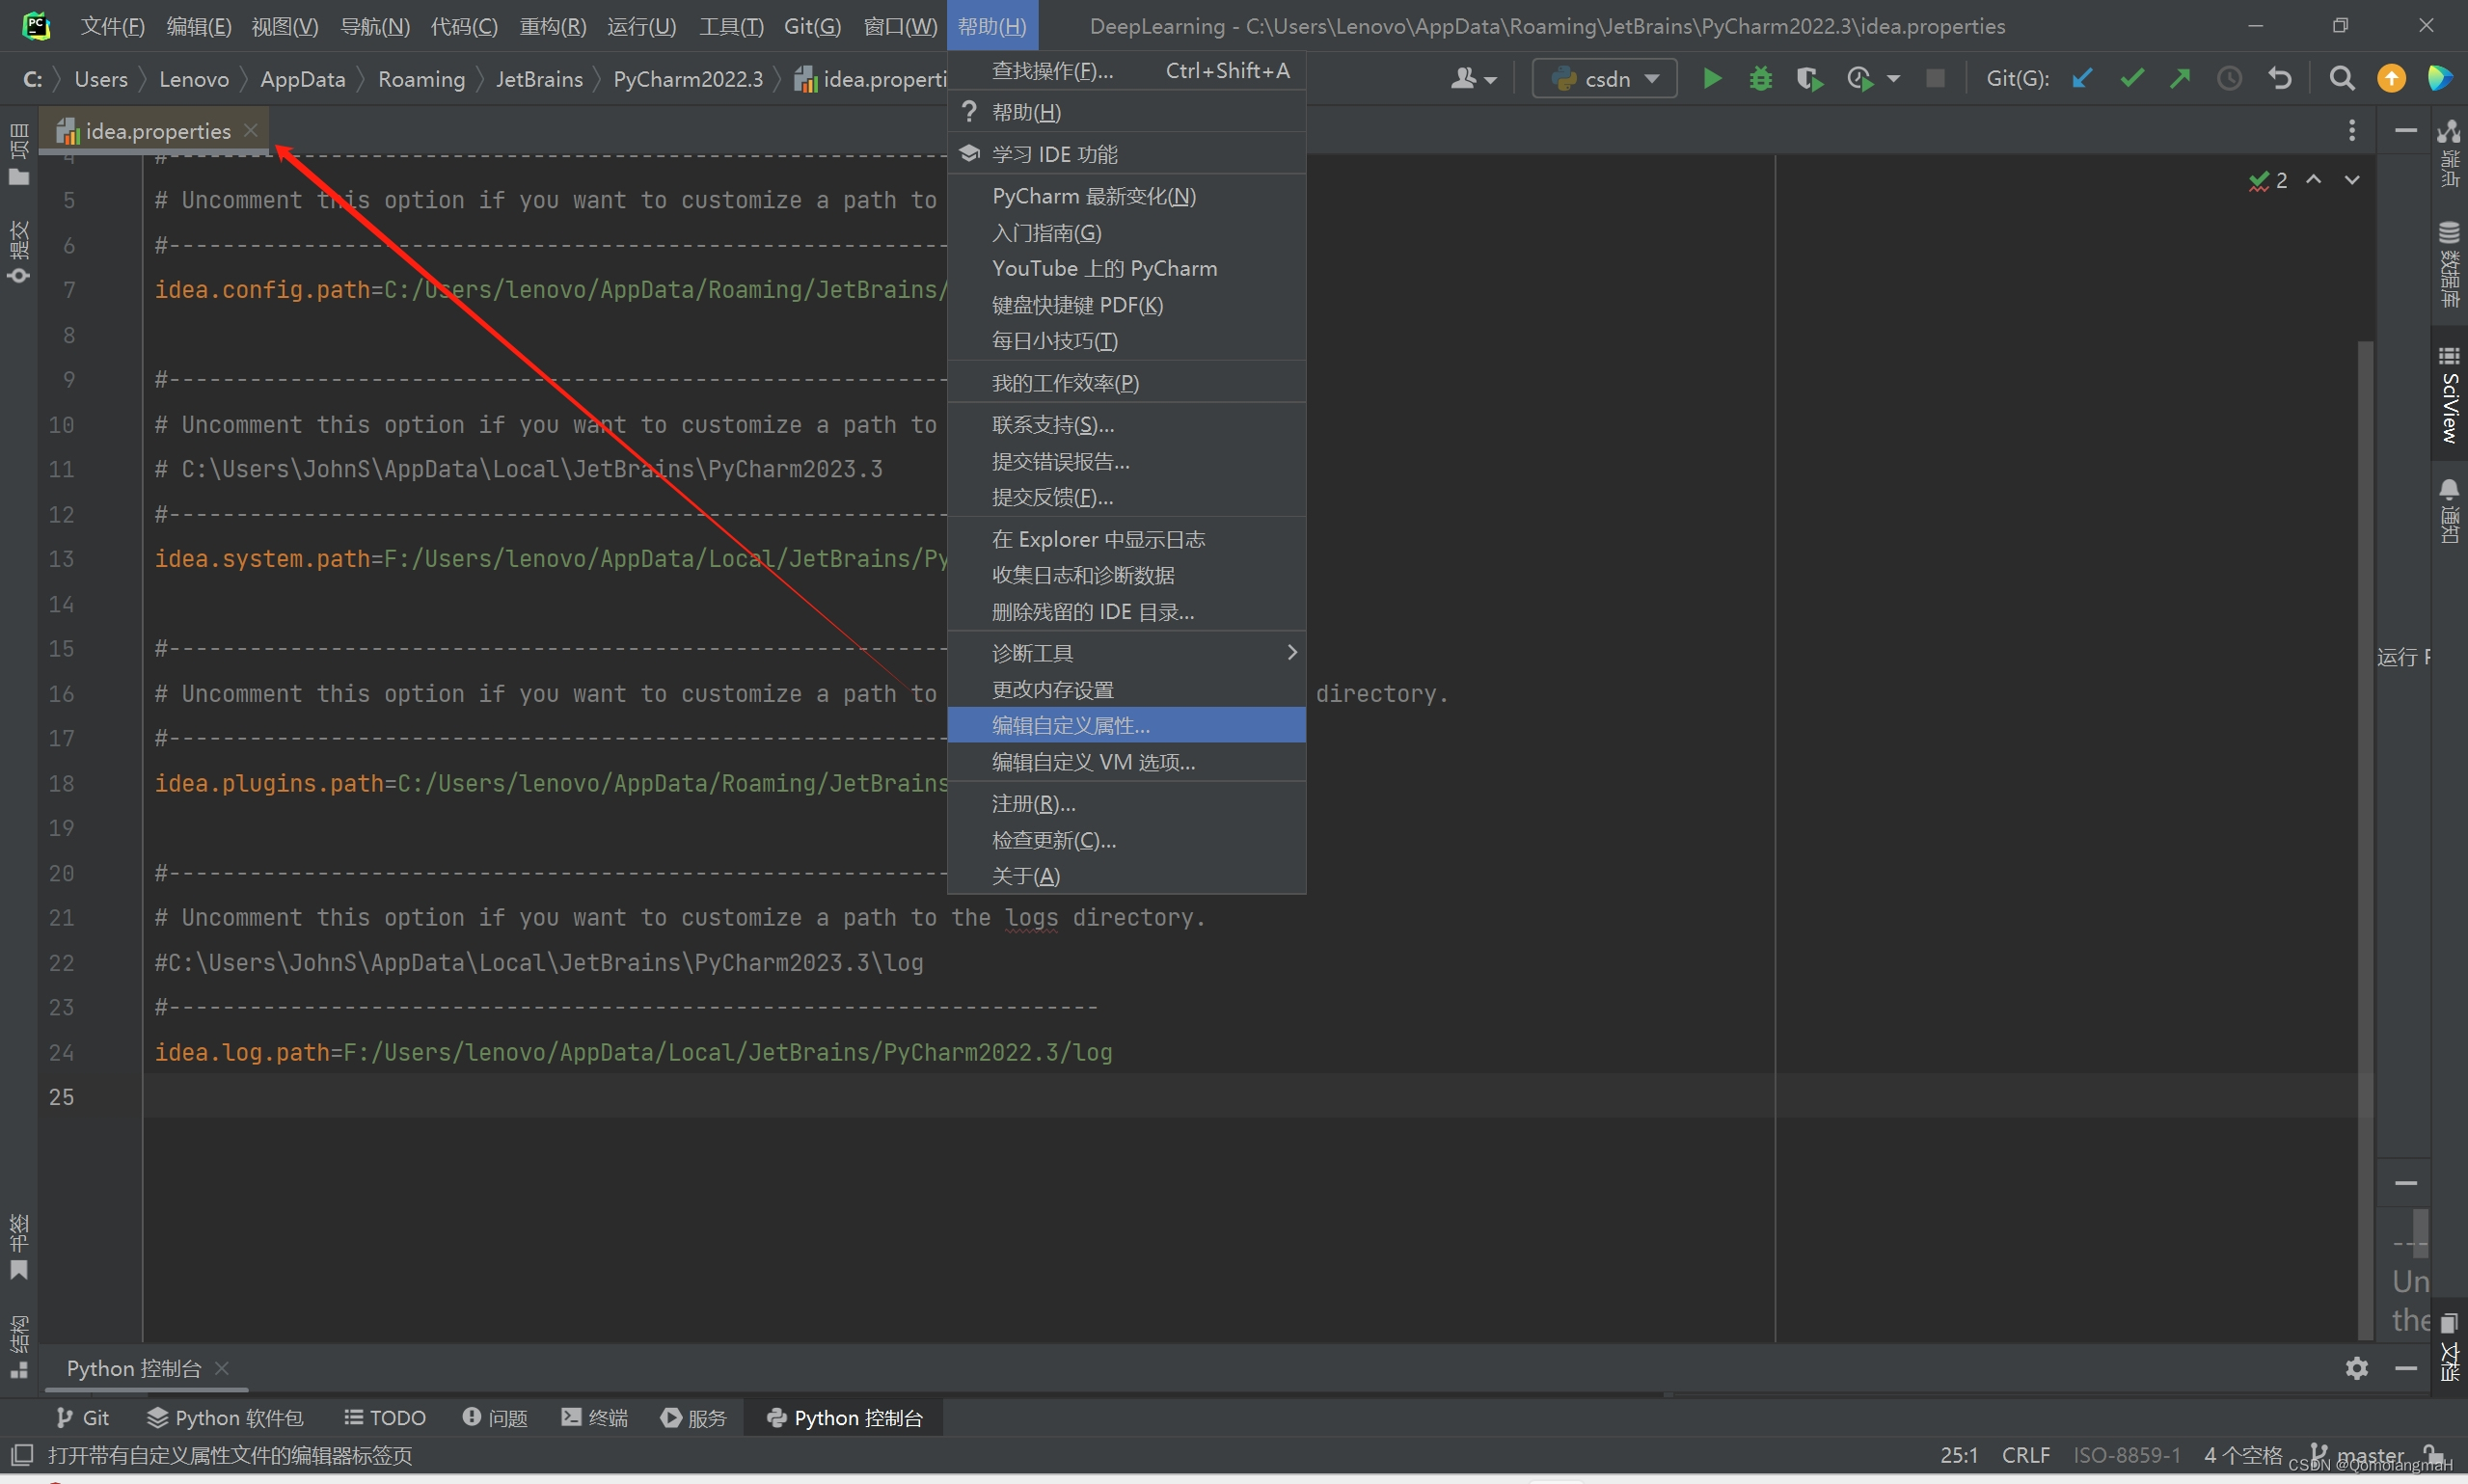Open the SciView side panel

click(x=2449, y=396)
